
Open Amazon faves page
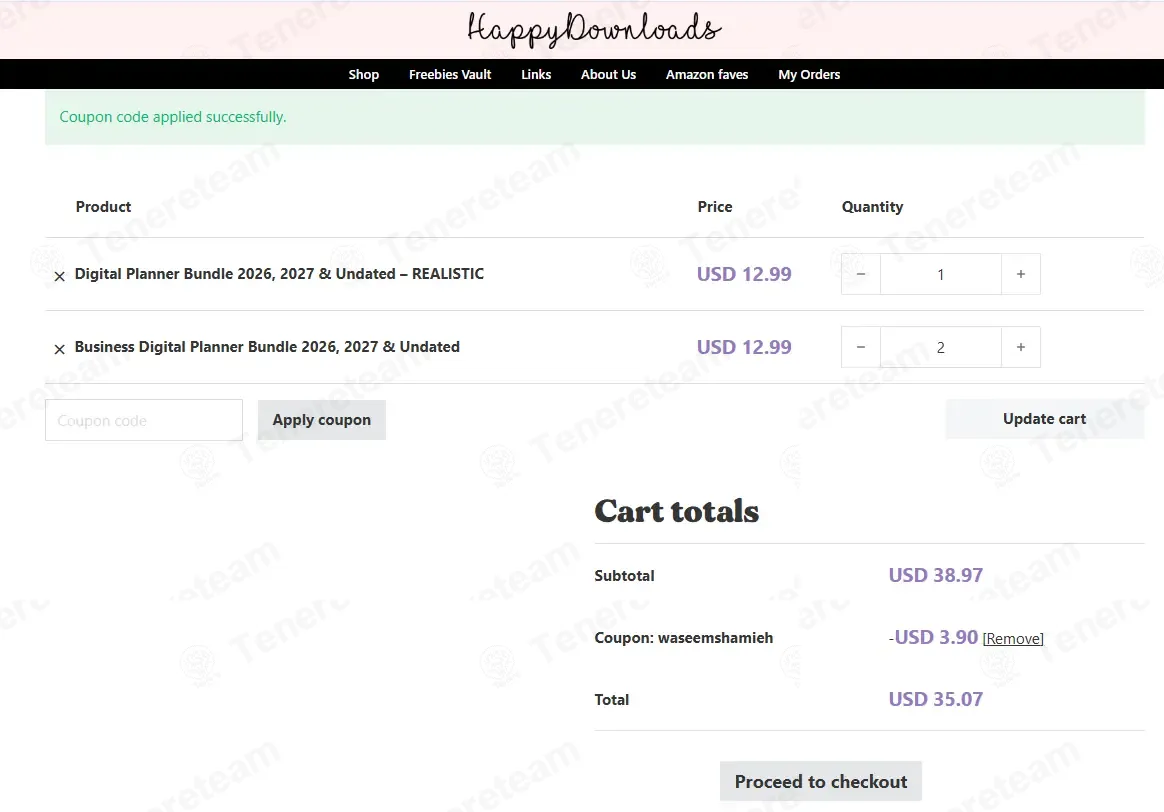[x=707, y=74]
